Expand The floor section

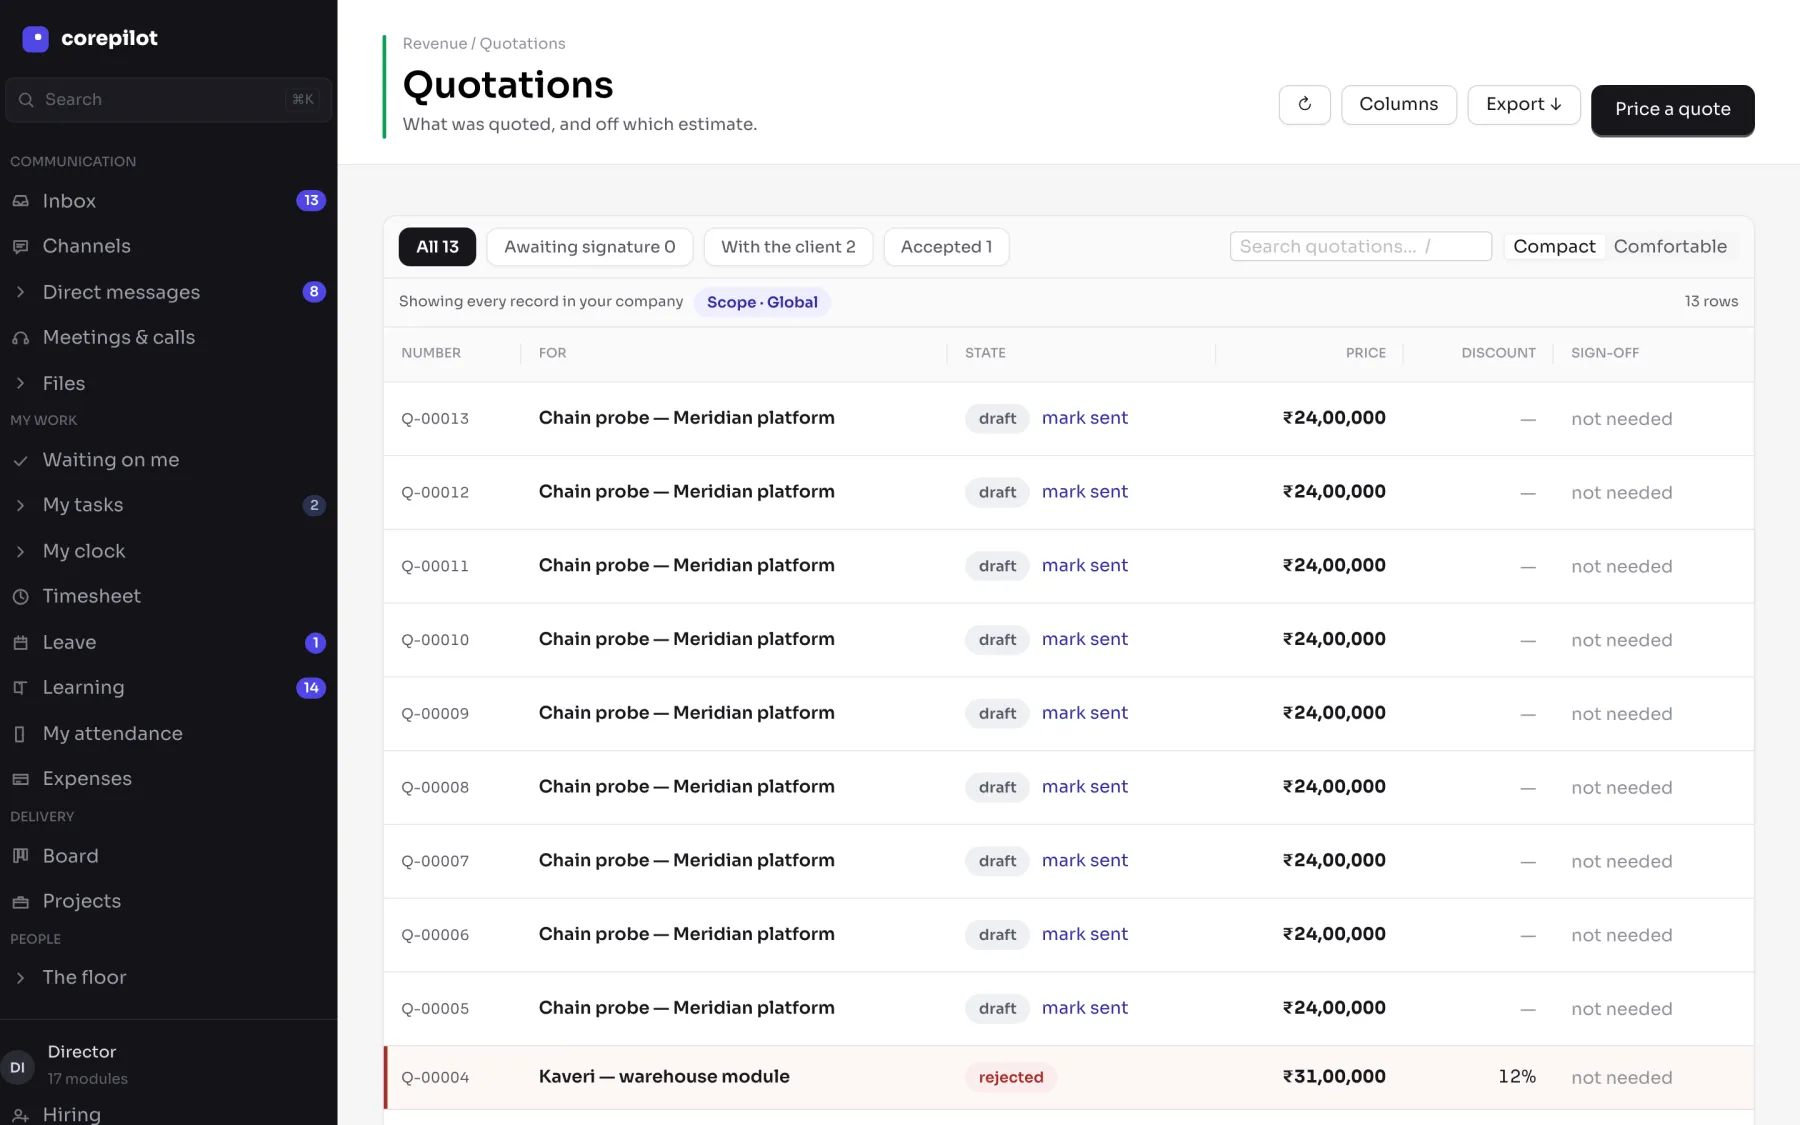point(20,978)
